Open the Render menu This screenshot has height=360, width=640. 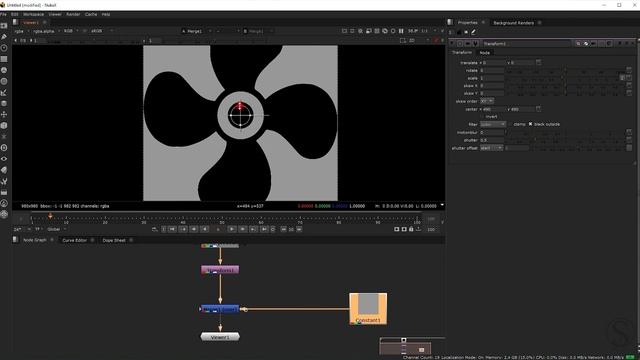pyautogui.click(x=73, y=14)
